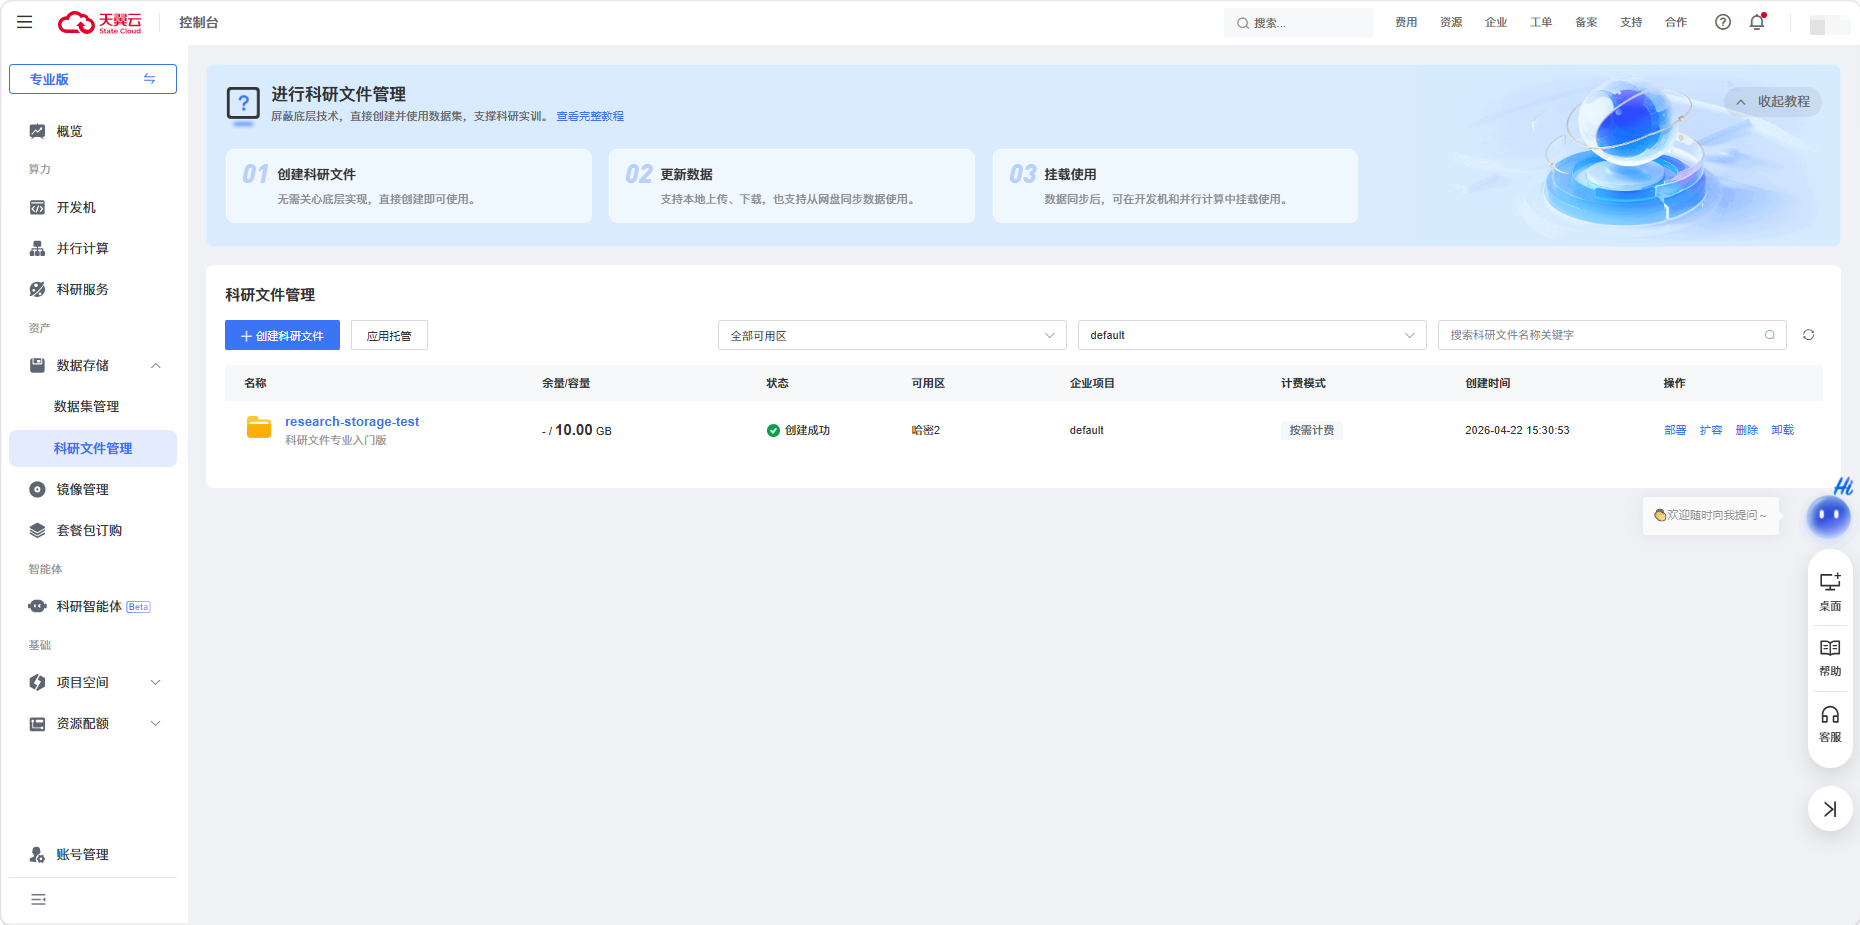Click the search magnifier in top search box
This screenshot has width=1860, height=925.
pyautogui.click(x=1242, y=23)
